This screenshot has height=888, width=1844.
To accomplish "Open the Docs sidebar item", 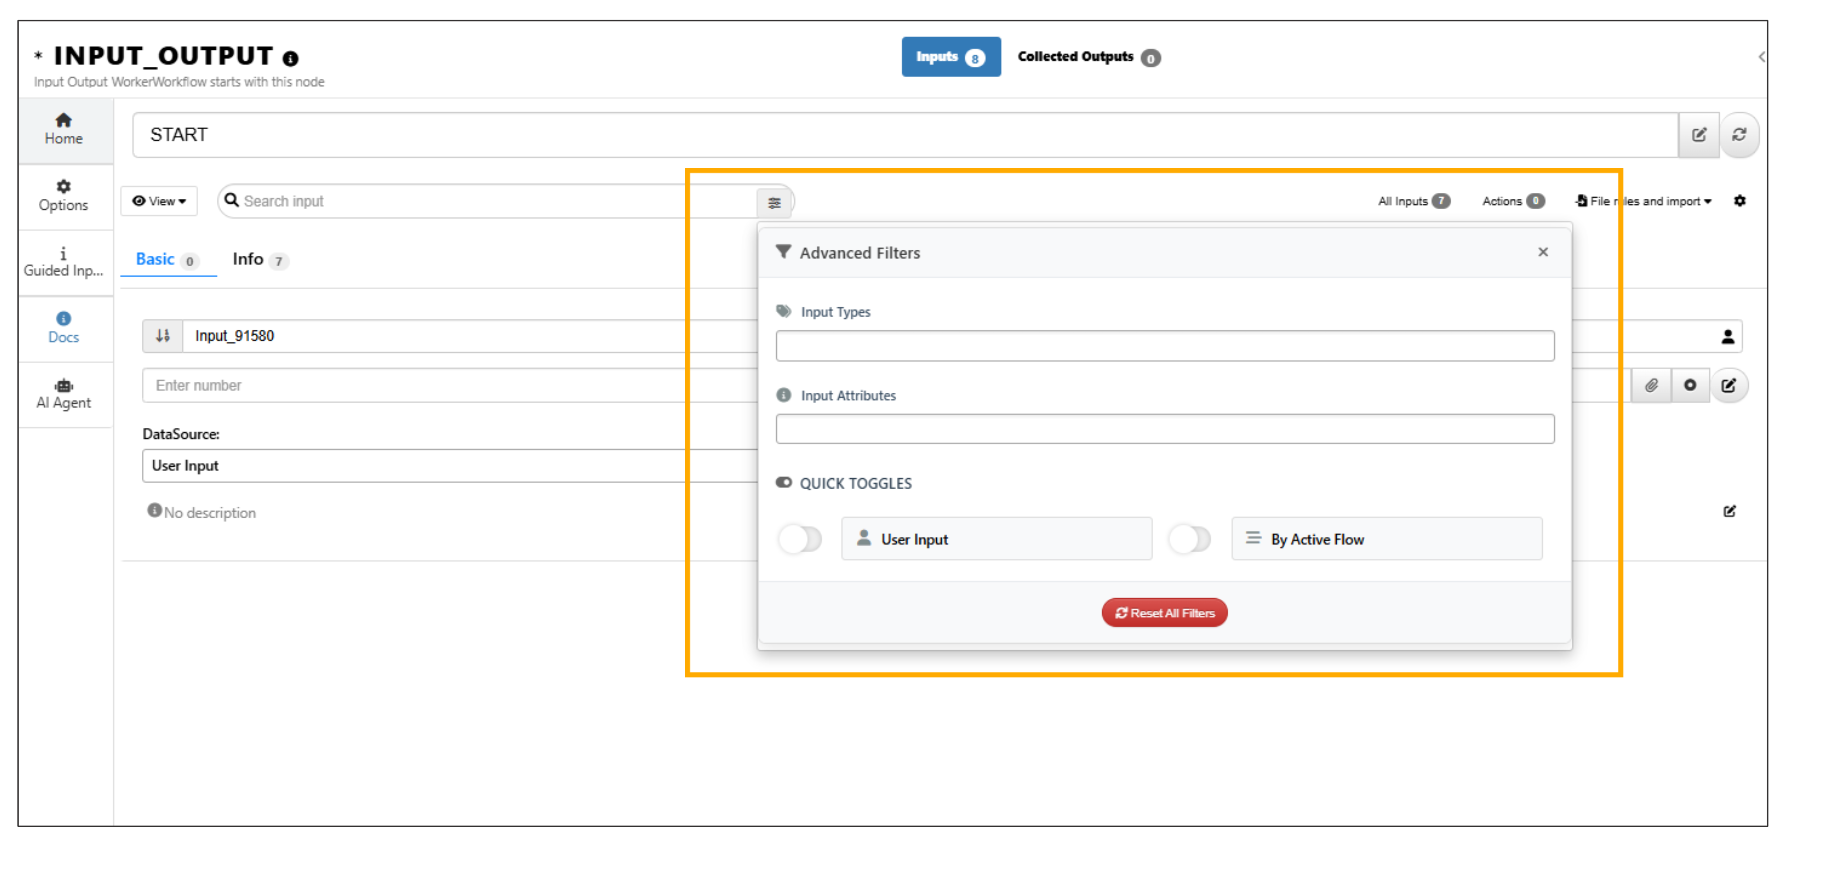I will pos(64,328).
